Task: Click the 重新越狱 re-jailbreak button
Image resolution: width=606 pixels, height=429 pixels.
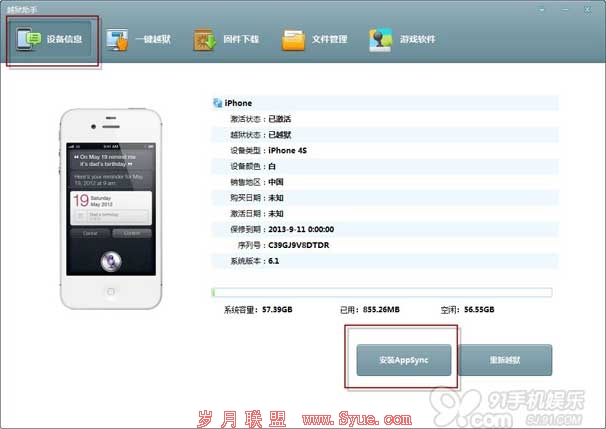Action: [505, 360]
